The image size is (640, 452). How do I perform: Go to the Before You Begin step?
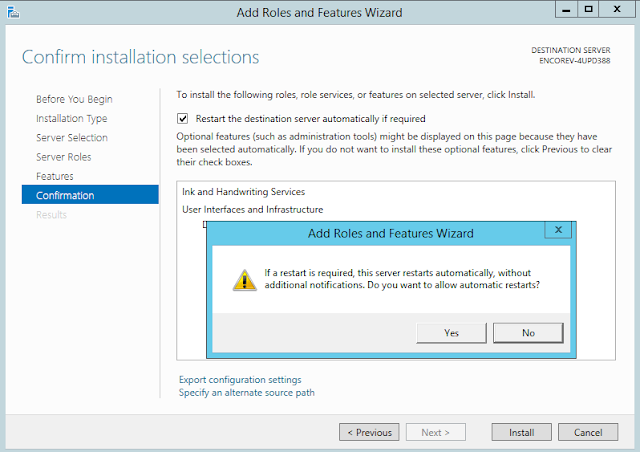pyautogui.click(x=74, y=99)
